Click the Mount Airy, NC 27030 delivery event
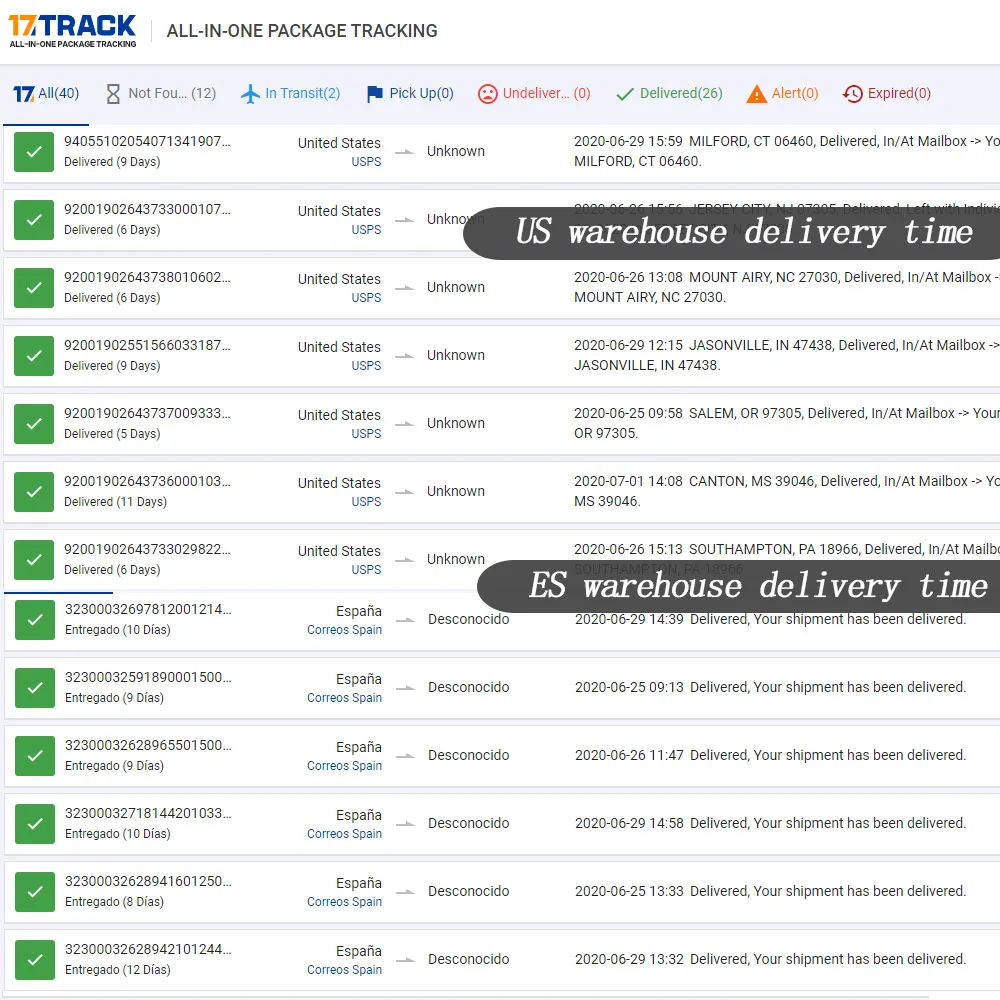Screen dimensions: 1000x1000 click(786, 288)
